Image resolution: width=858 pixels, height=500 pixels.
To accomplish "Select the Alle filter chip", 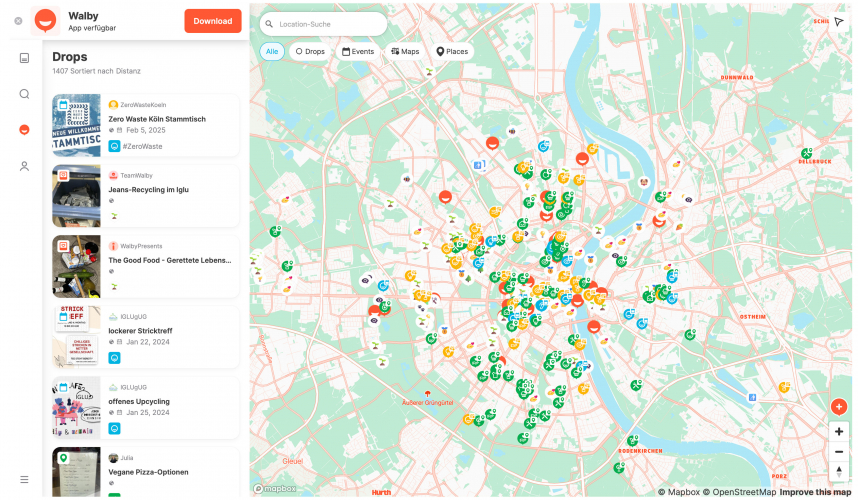I will coord(272,51).
